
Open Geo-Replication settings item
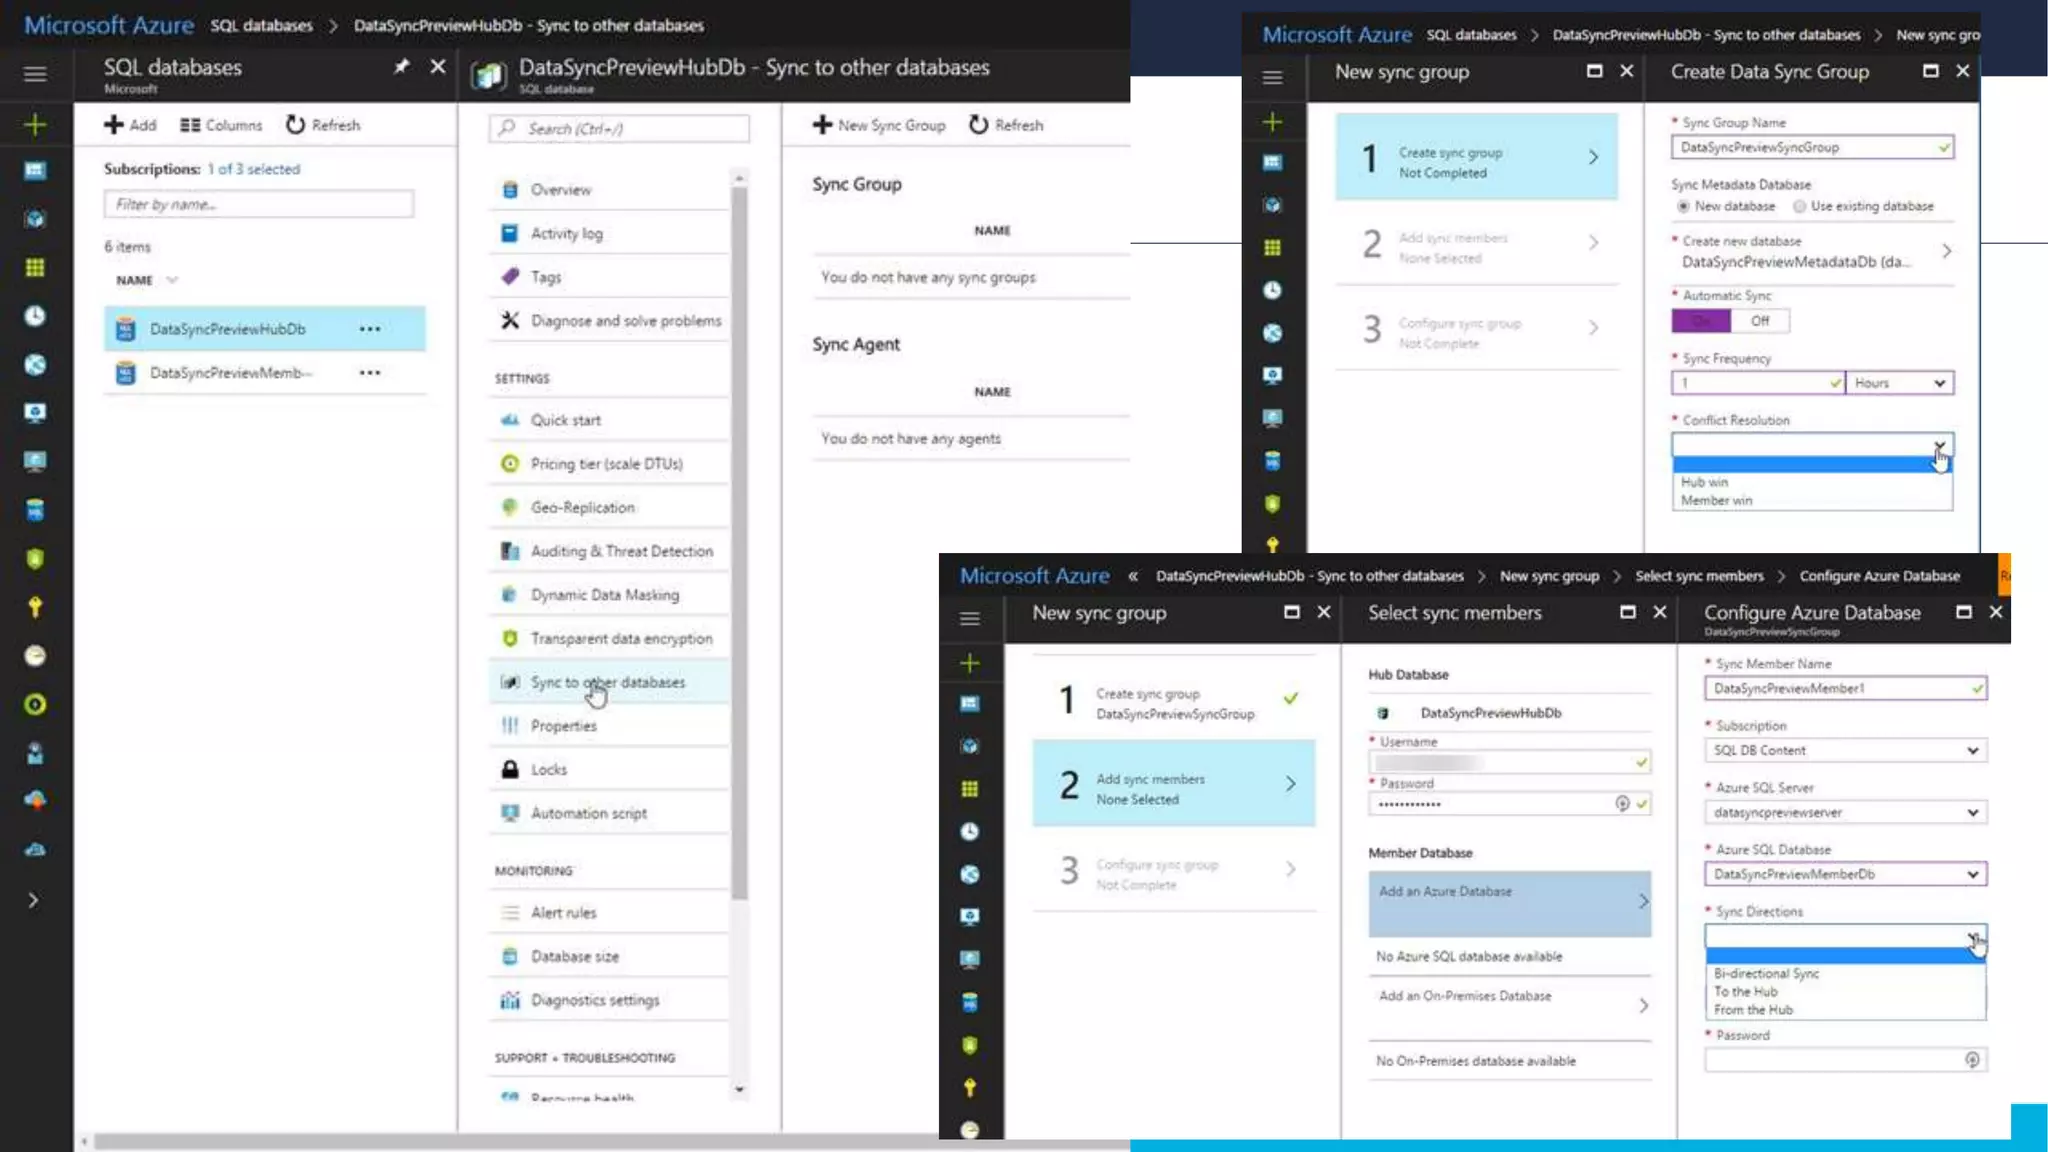pyautogui.click(x=609, y=508)
